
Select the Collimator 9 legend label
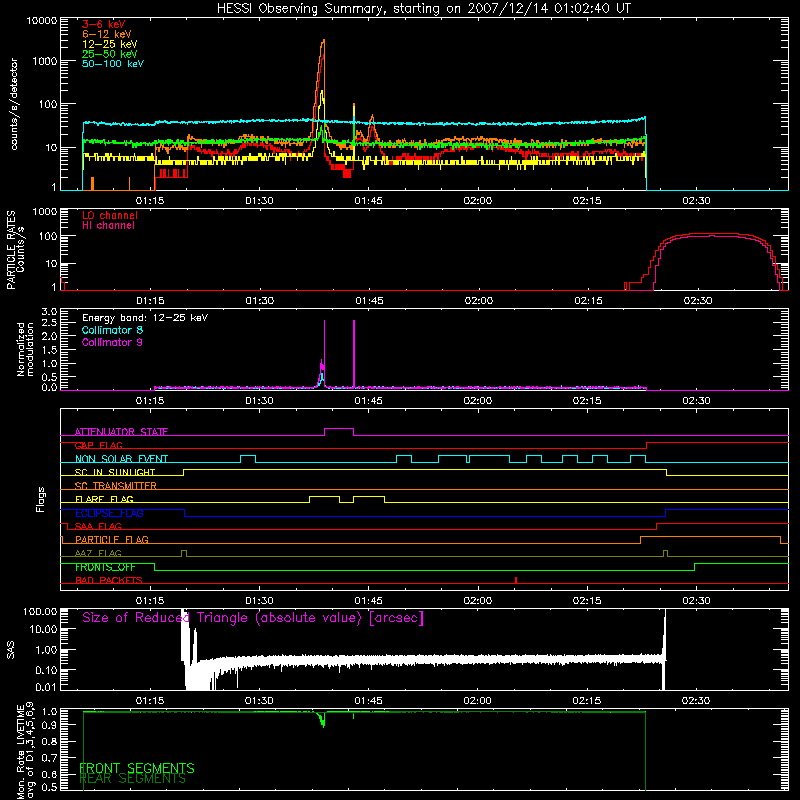coord(112,342)
